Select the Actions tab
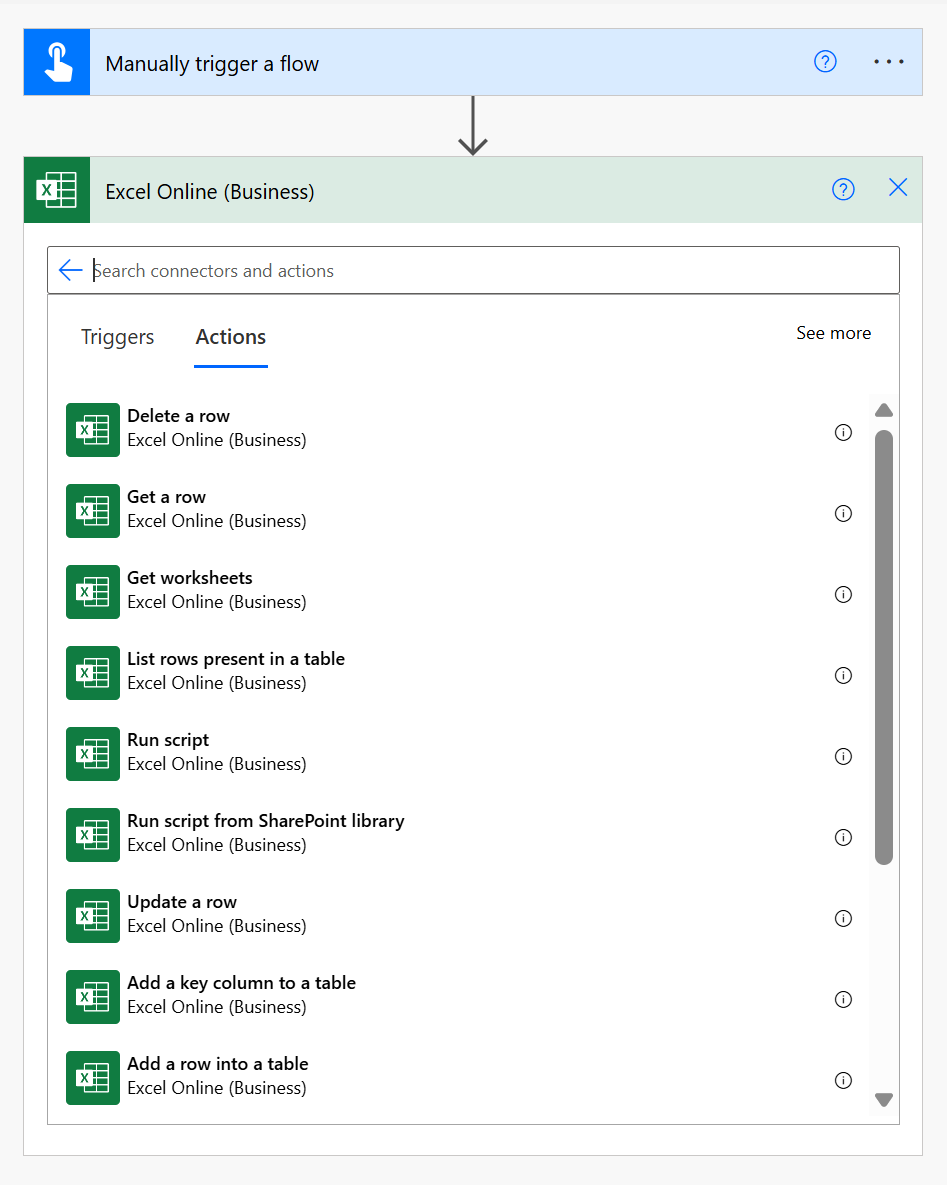Viewport: 947px width, 1185px height. (231, 337)
